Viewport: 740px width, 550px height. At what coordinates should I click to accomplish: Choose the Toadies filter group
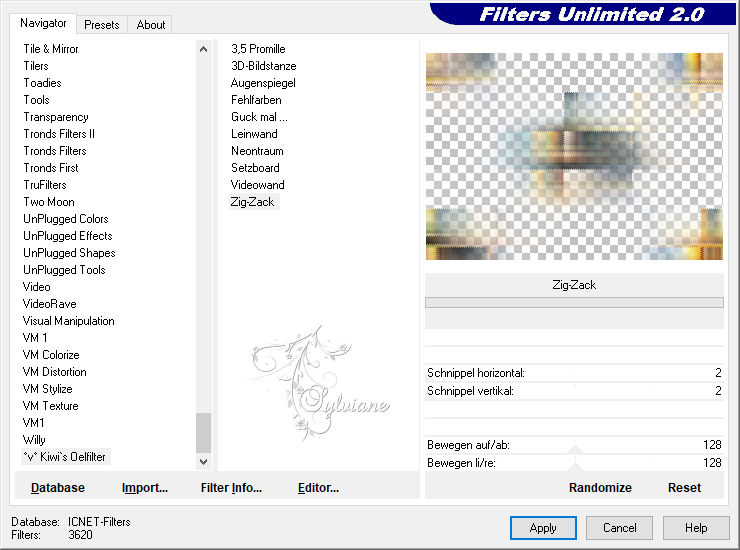(x=42, y=83)
